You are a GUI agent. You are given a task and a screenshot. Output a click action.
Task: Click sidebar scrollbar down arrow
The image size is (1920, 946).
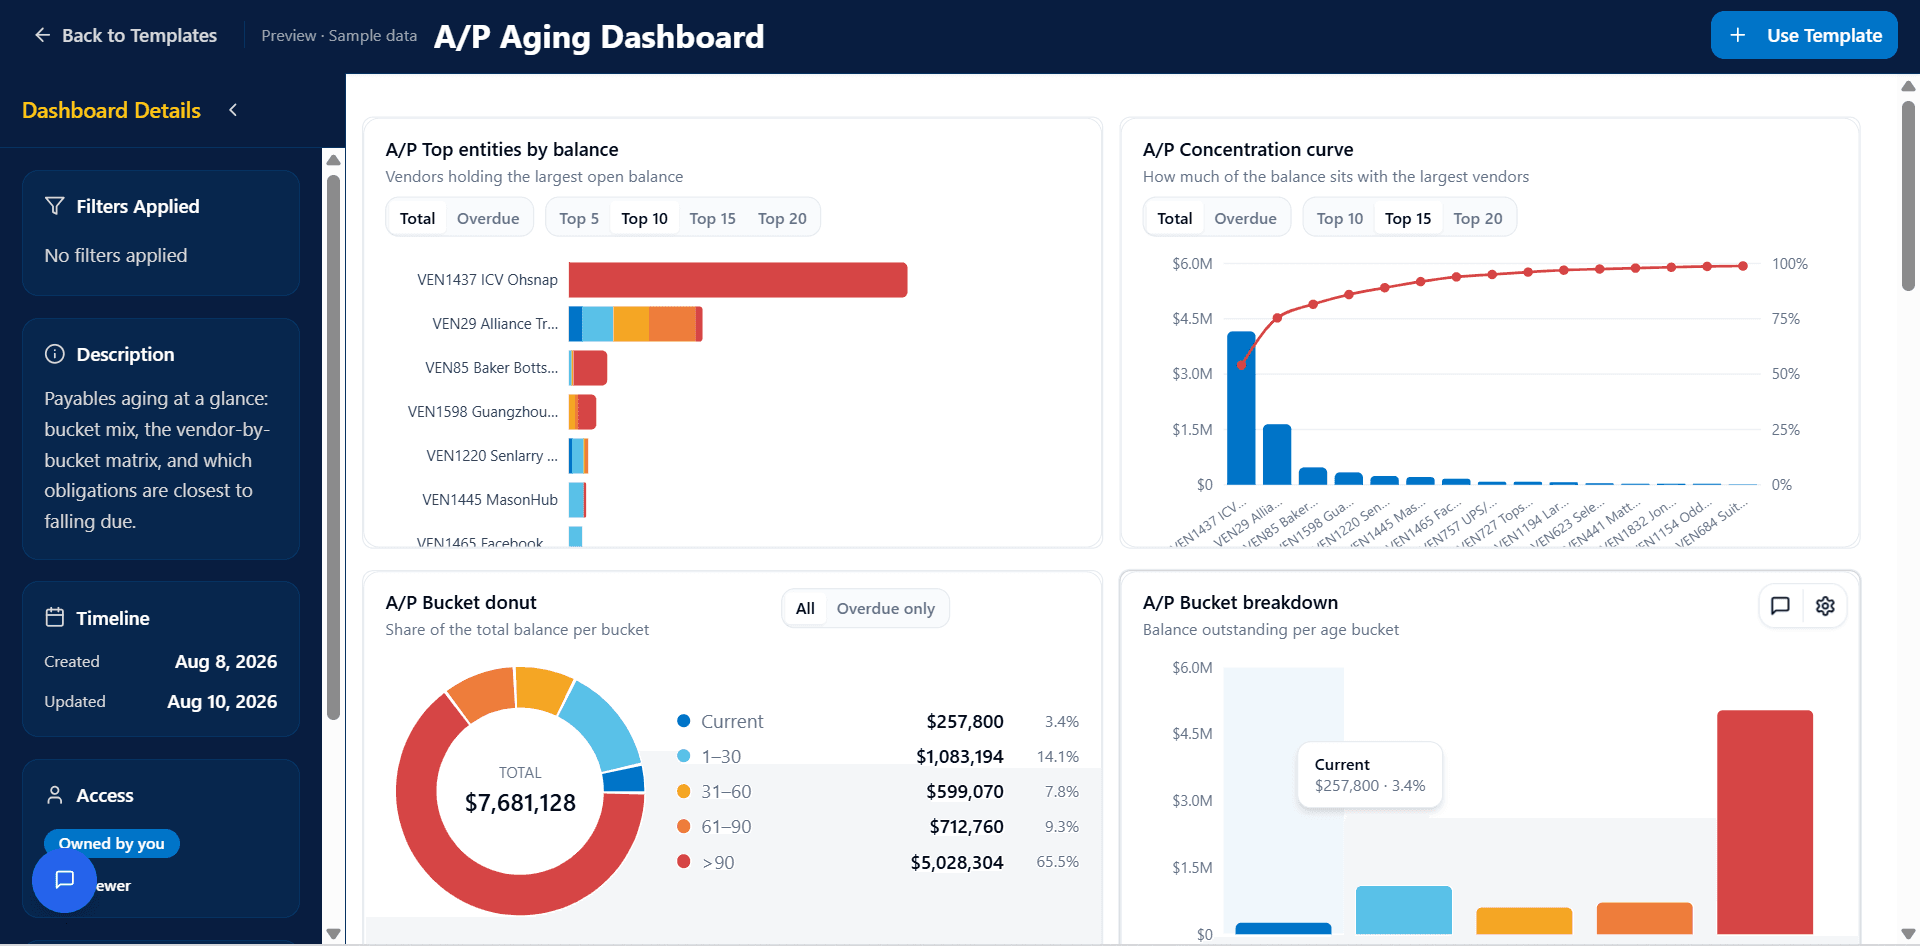334,933
